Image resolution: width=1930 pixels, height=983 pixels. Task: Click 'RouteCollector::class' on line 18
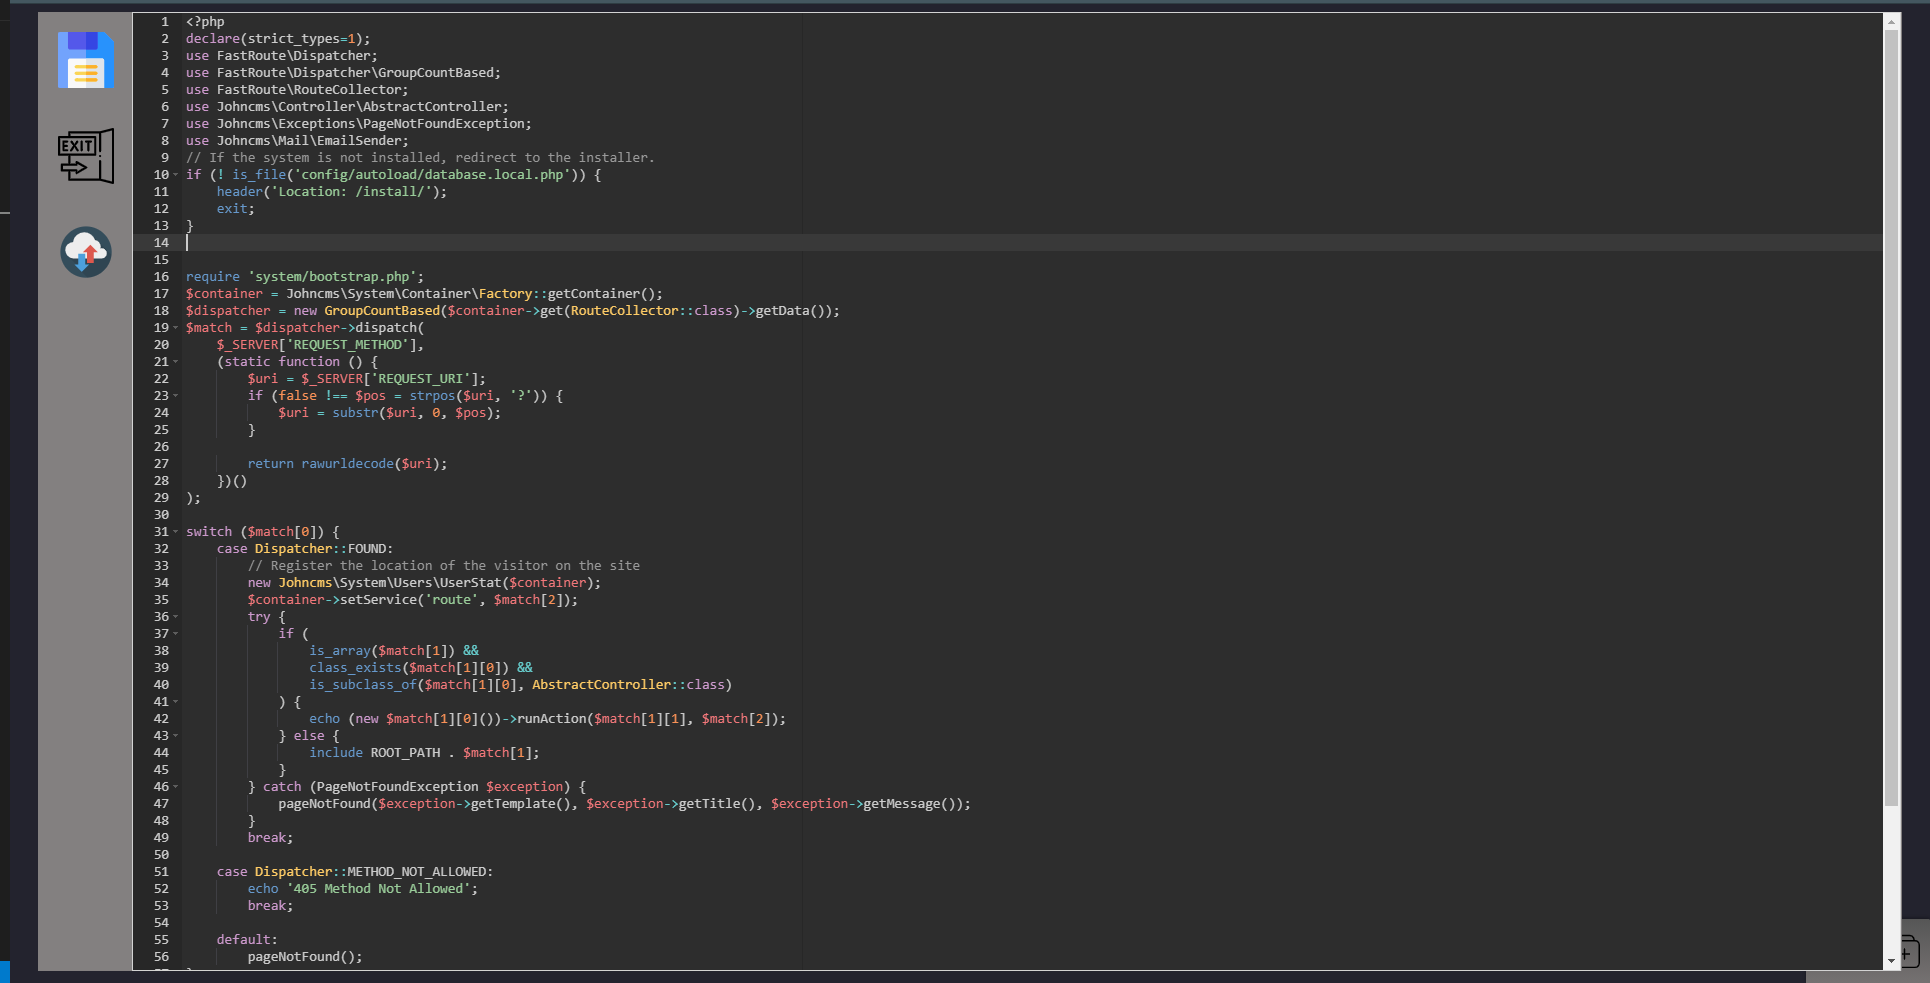click(652, 311)
